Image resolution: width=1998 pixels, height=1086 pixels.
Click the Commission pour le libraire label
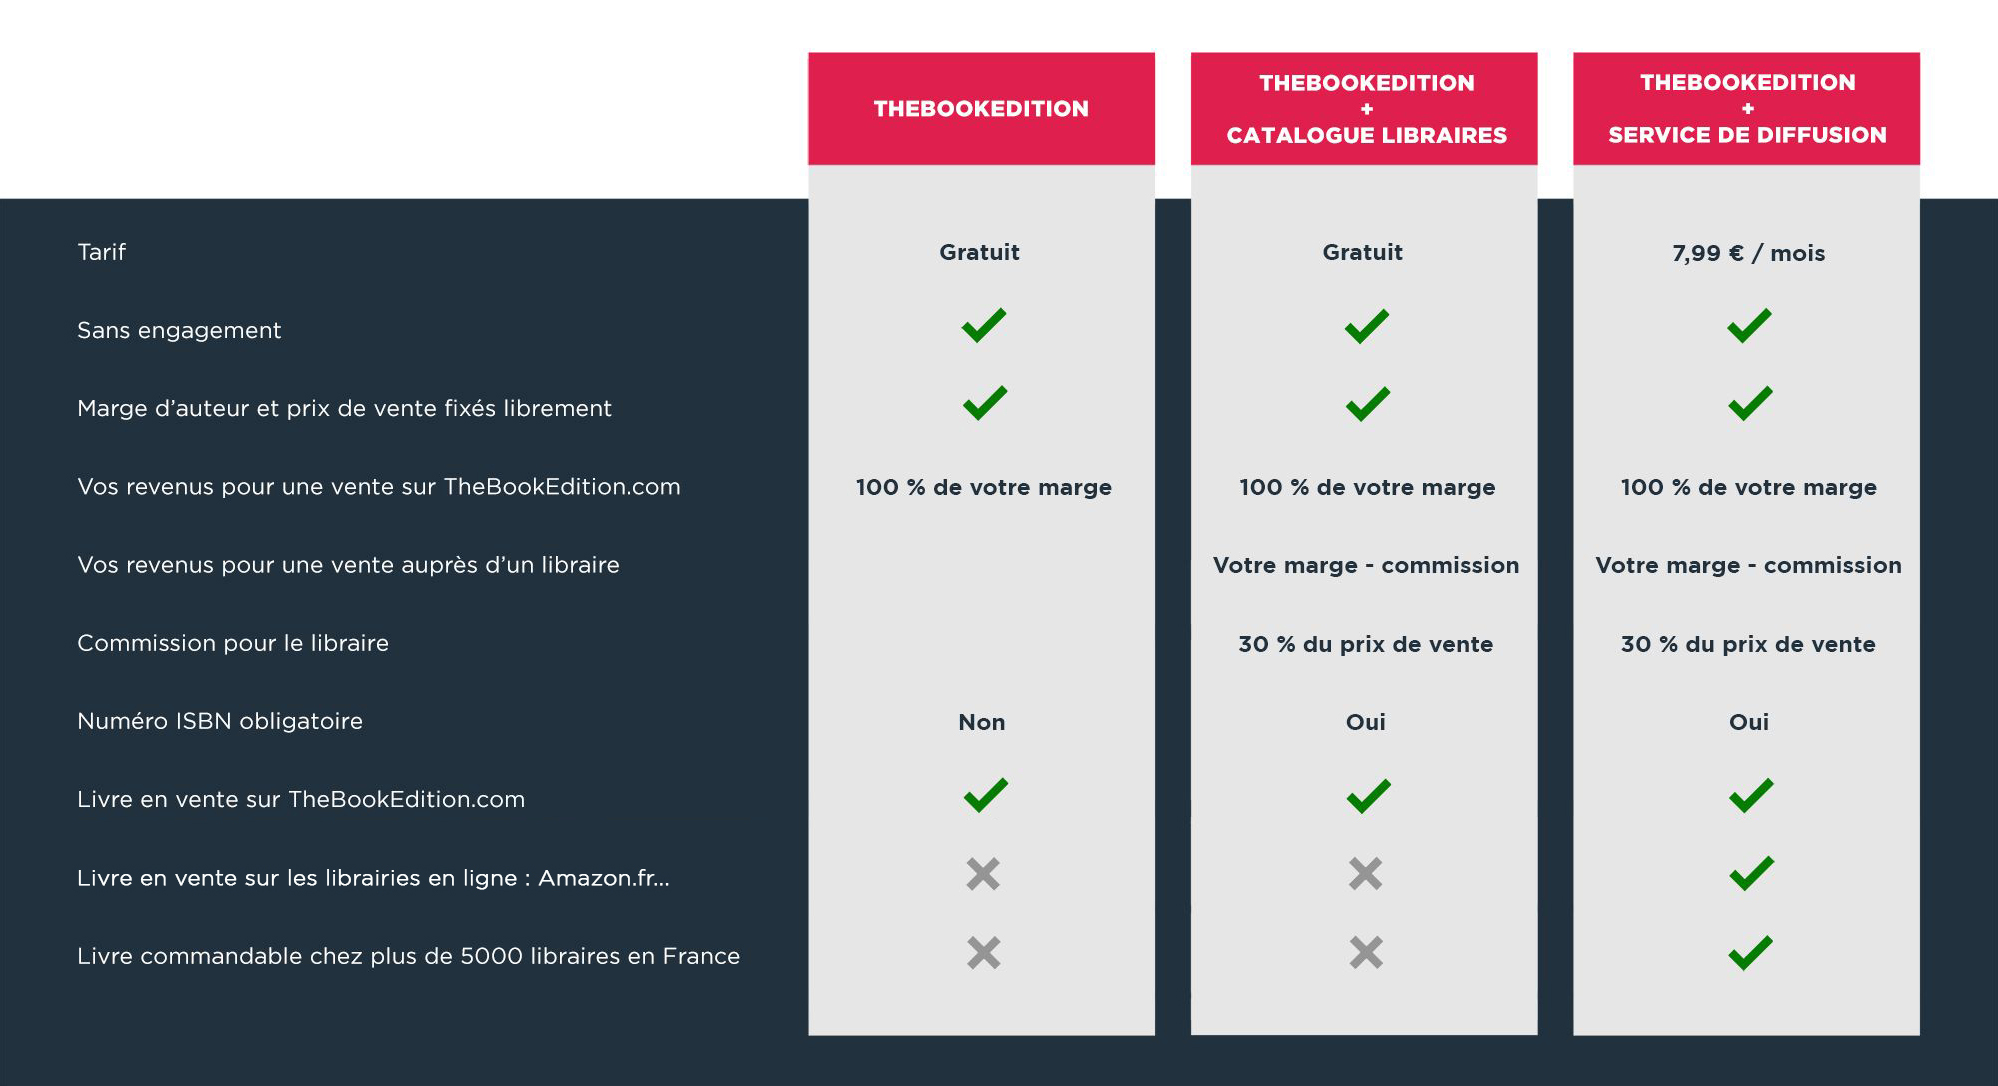233,643
